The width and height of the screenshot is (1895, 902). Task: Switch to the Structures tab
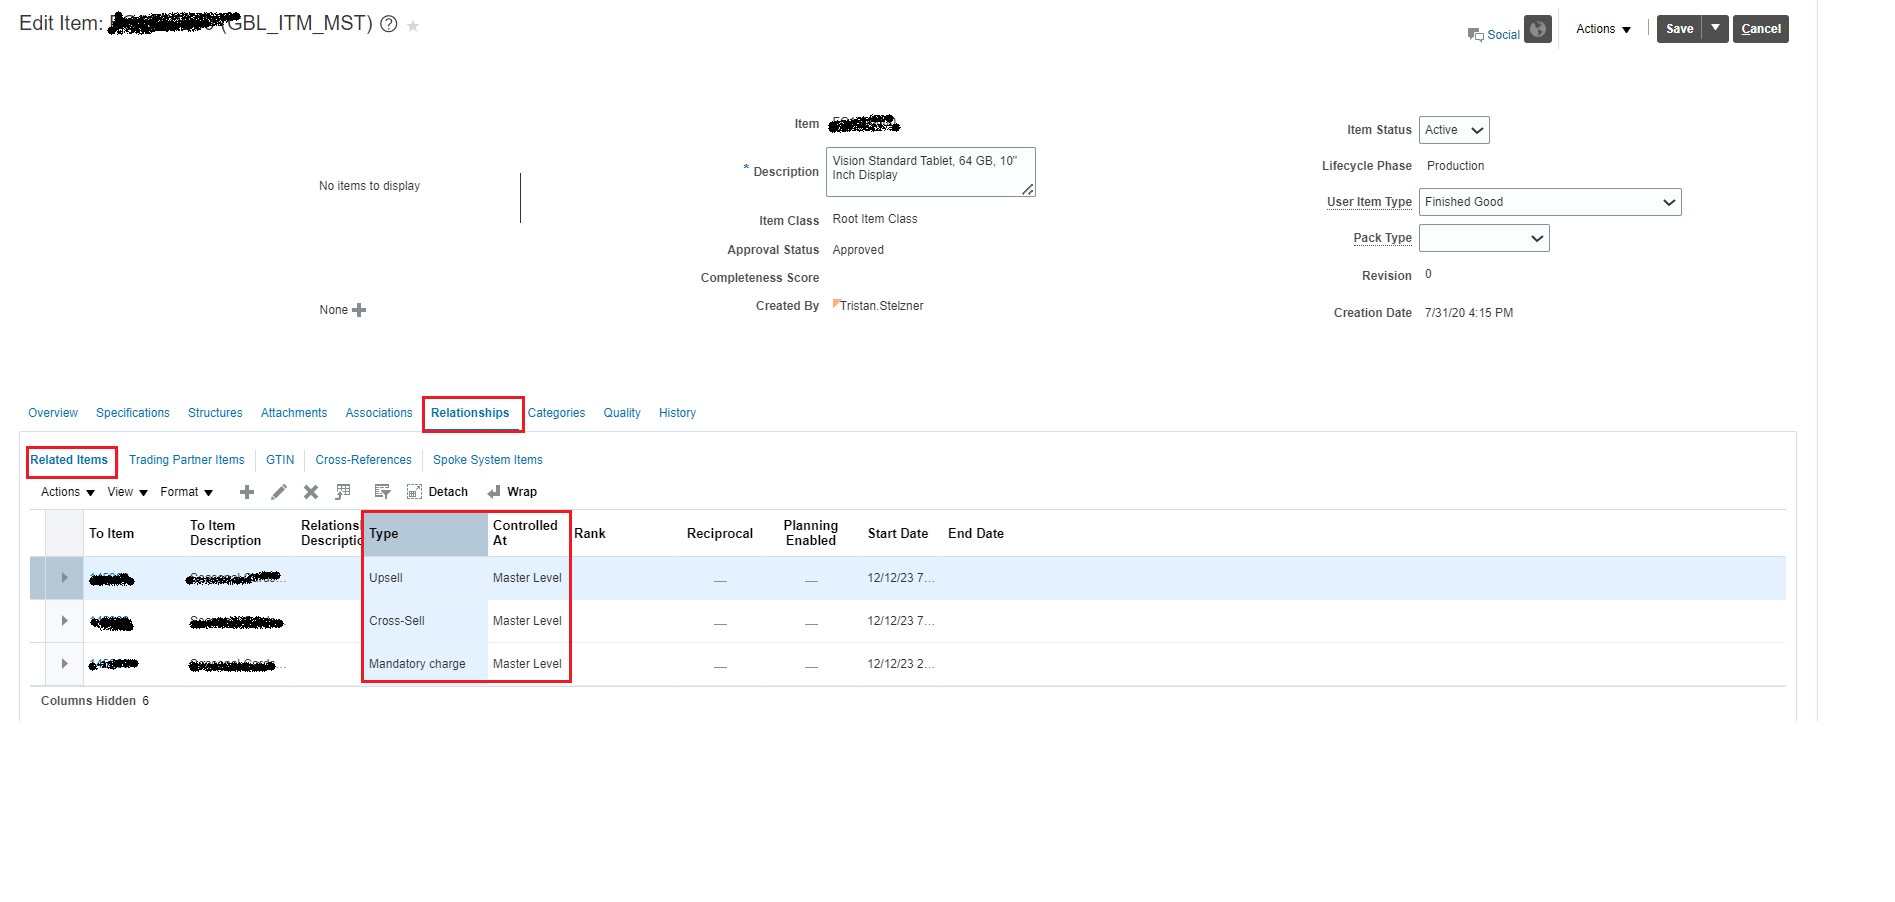(x=215, y=413)
